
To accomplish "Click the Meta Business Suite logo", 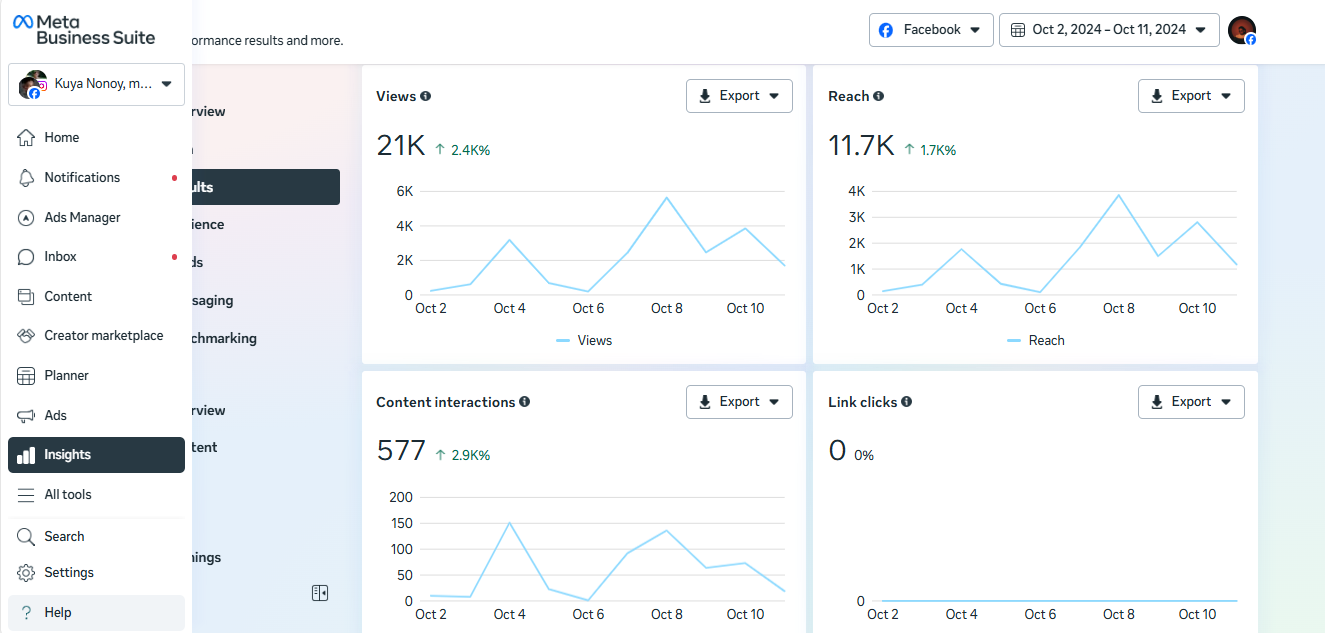I will coord(84,29).
